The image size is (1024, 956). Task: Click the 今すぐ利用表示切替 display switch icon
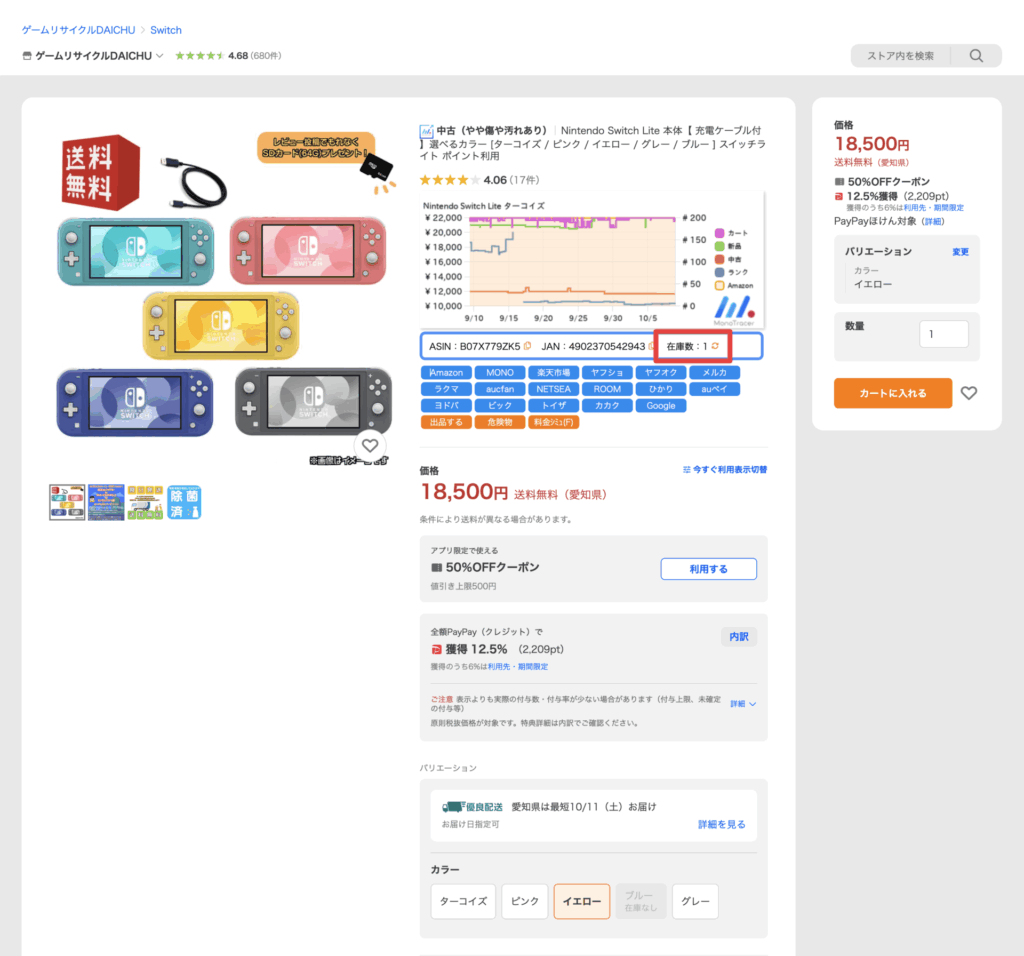tap(686, 469)
